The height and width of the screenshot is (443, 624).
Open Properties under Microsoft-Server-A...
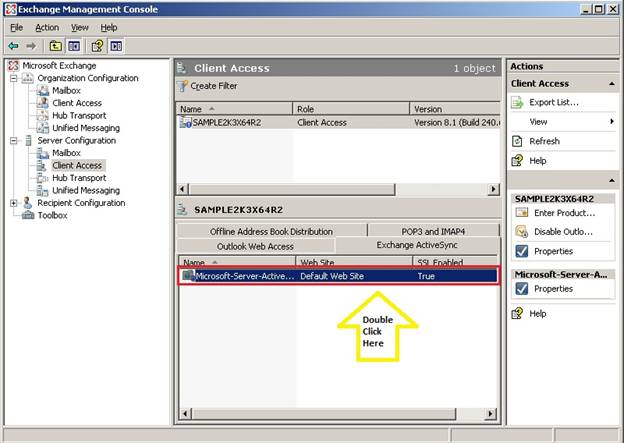pos(554,289)
